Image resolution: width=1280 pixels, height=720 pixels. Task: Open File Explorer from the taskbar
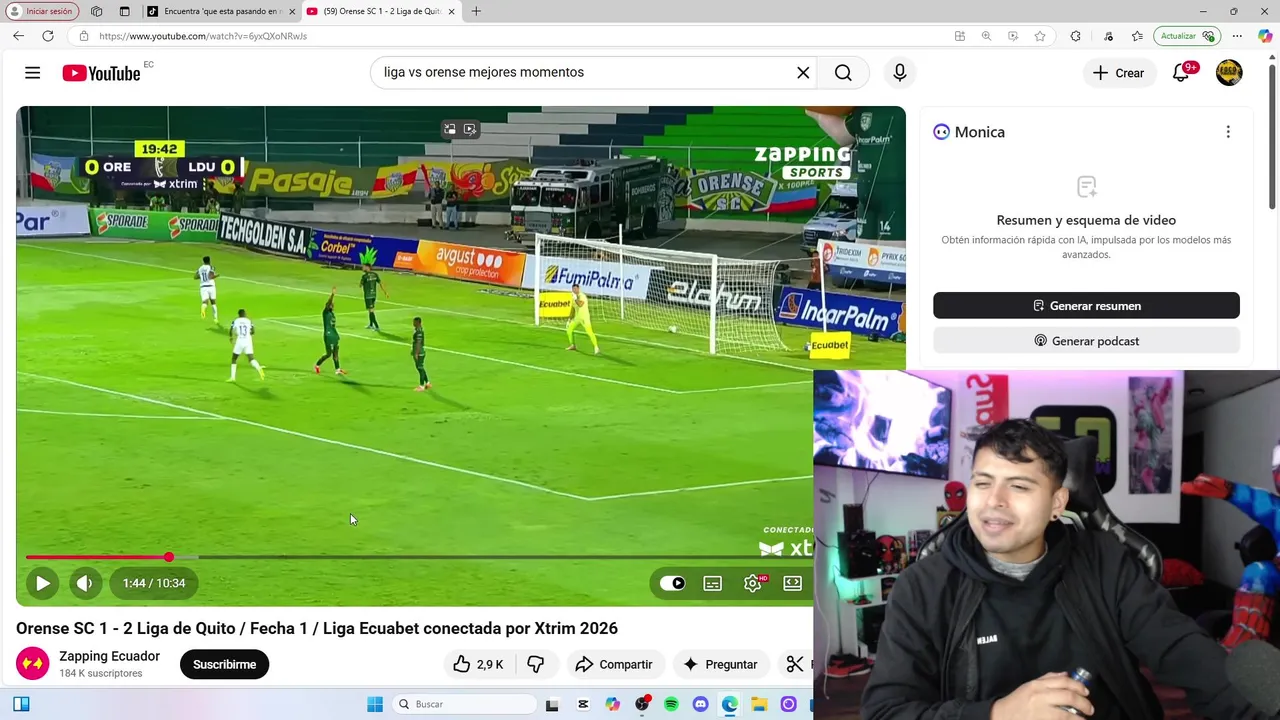759,704
